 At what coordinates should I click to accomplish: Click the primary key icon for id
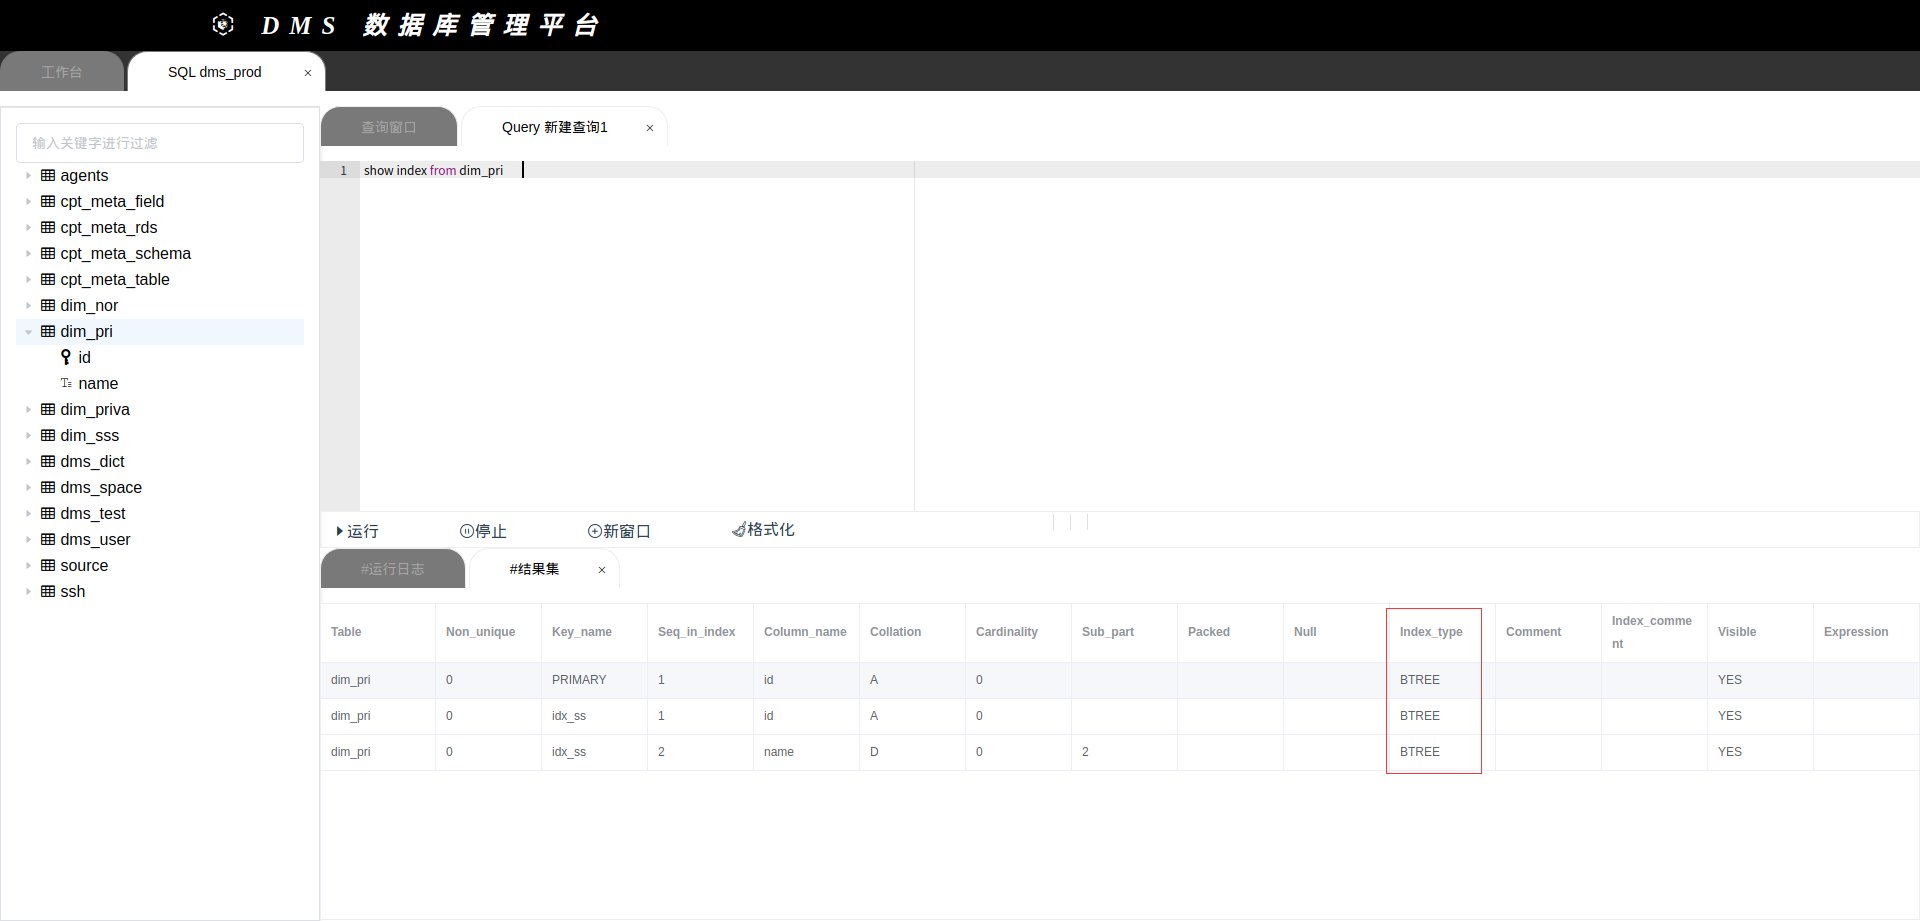[66, 357]
